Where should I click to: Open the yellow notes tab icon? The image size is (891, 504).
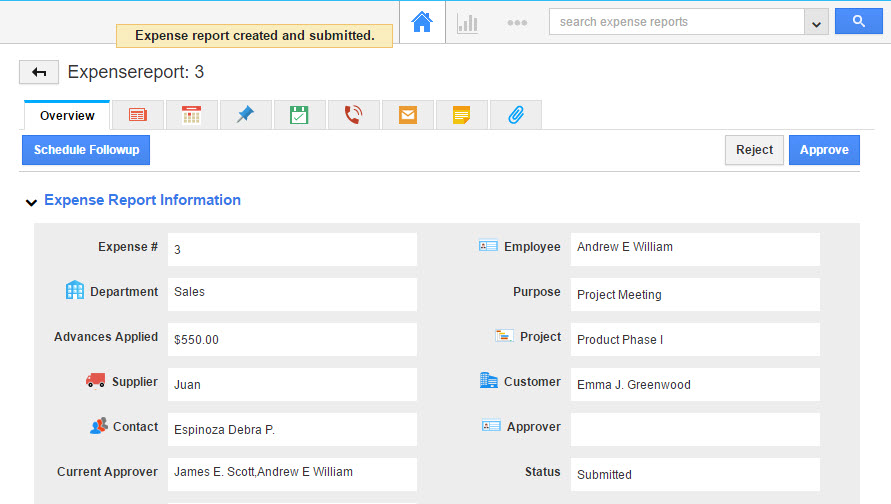[461, 115]
